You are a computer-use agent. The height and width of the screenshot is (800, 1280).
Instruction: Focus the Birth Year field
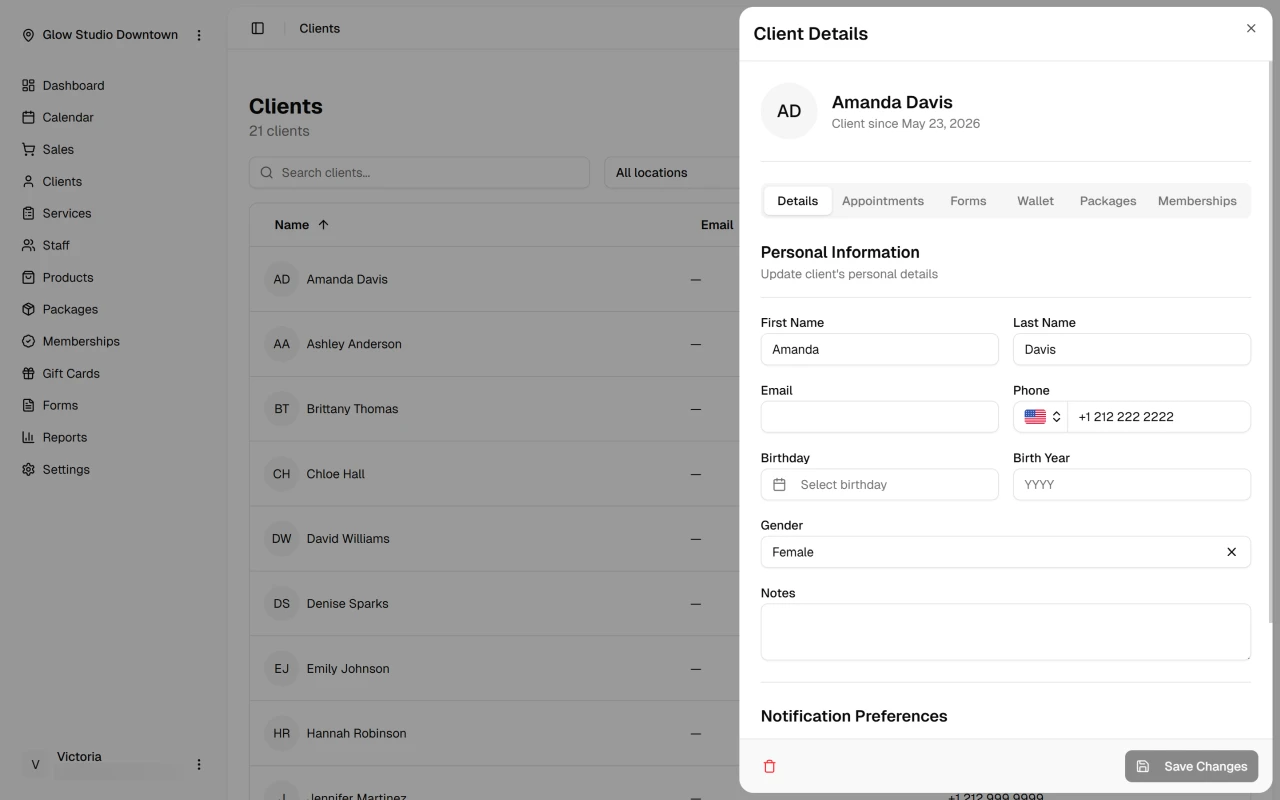coord(1132,485)
